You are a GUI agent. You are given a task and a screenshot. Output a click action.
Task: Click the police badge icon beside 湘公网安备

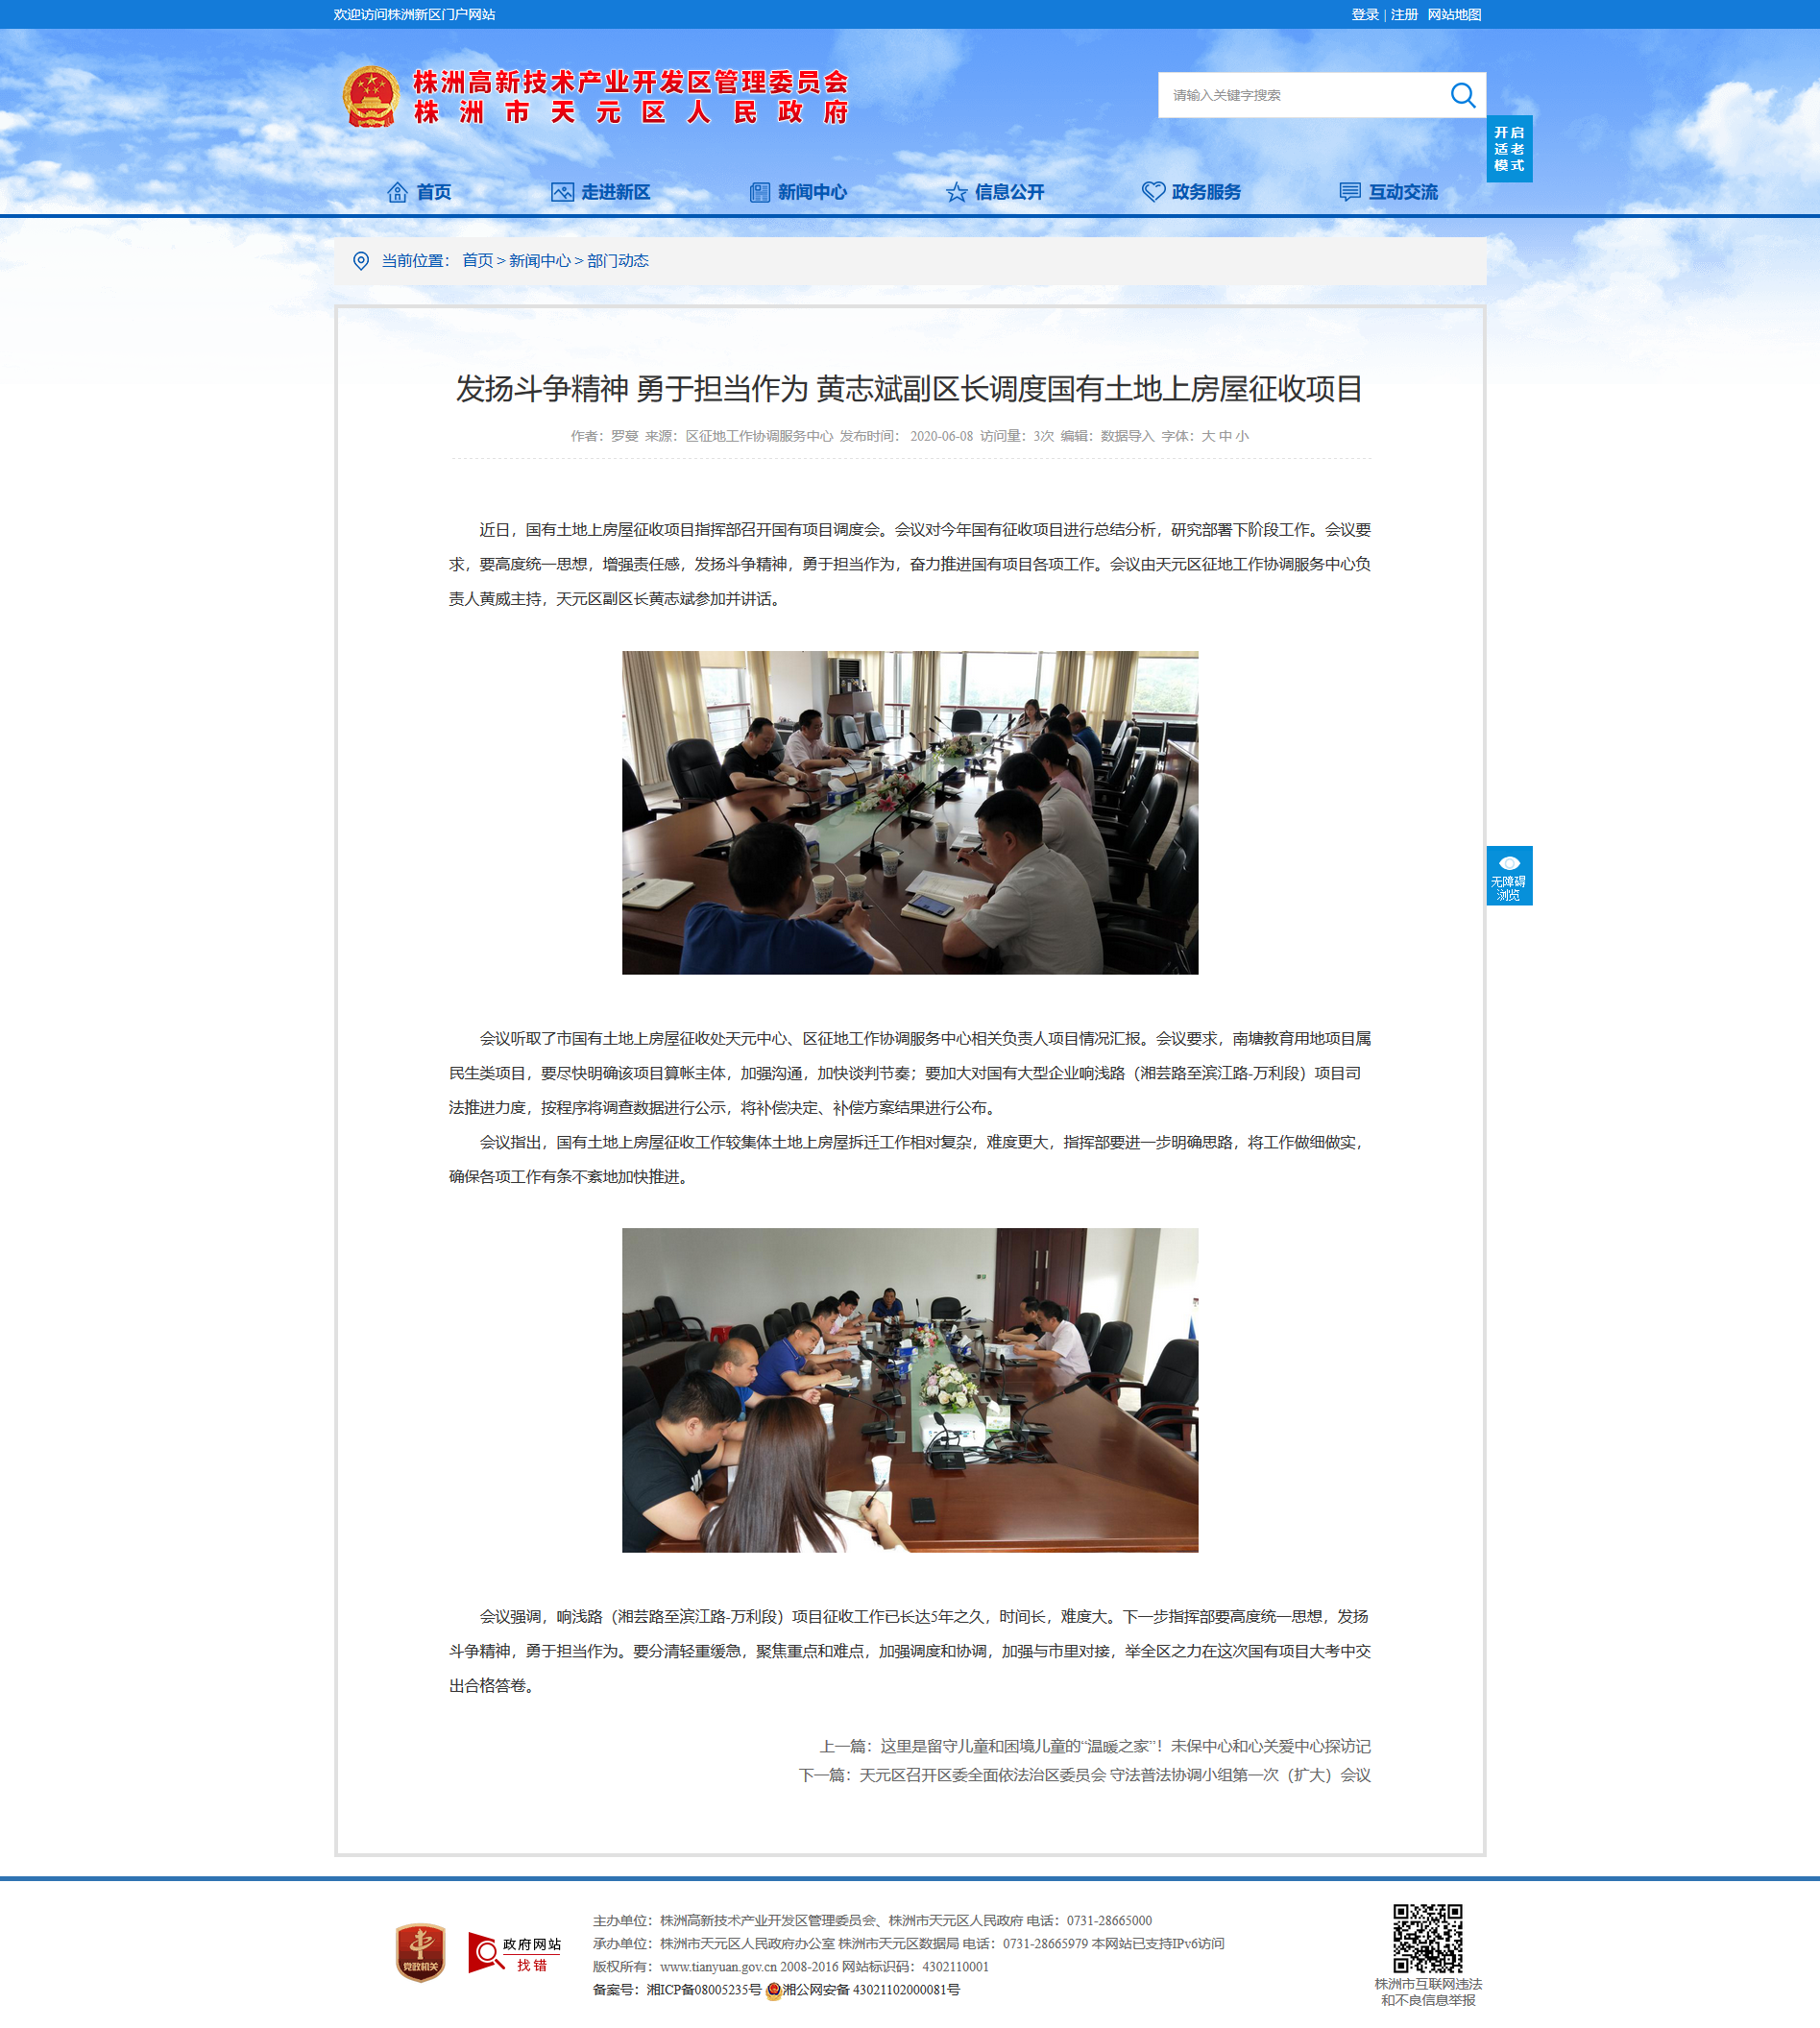point(773,1990)
